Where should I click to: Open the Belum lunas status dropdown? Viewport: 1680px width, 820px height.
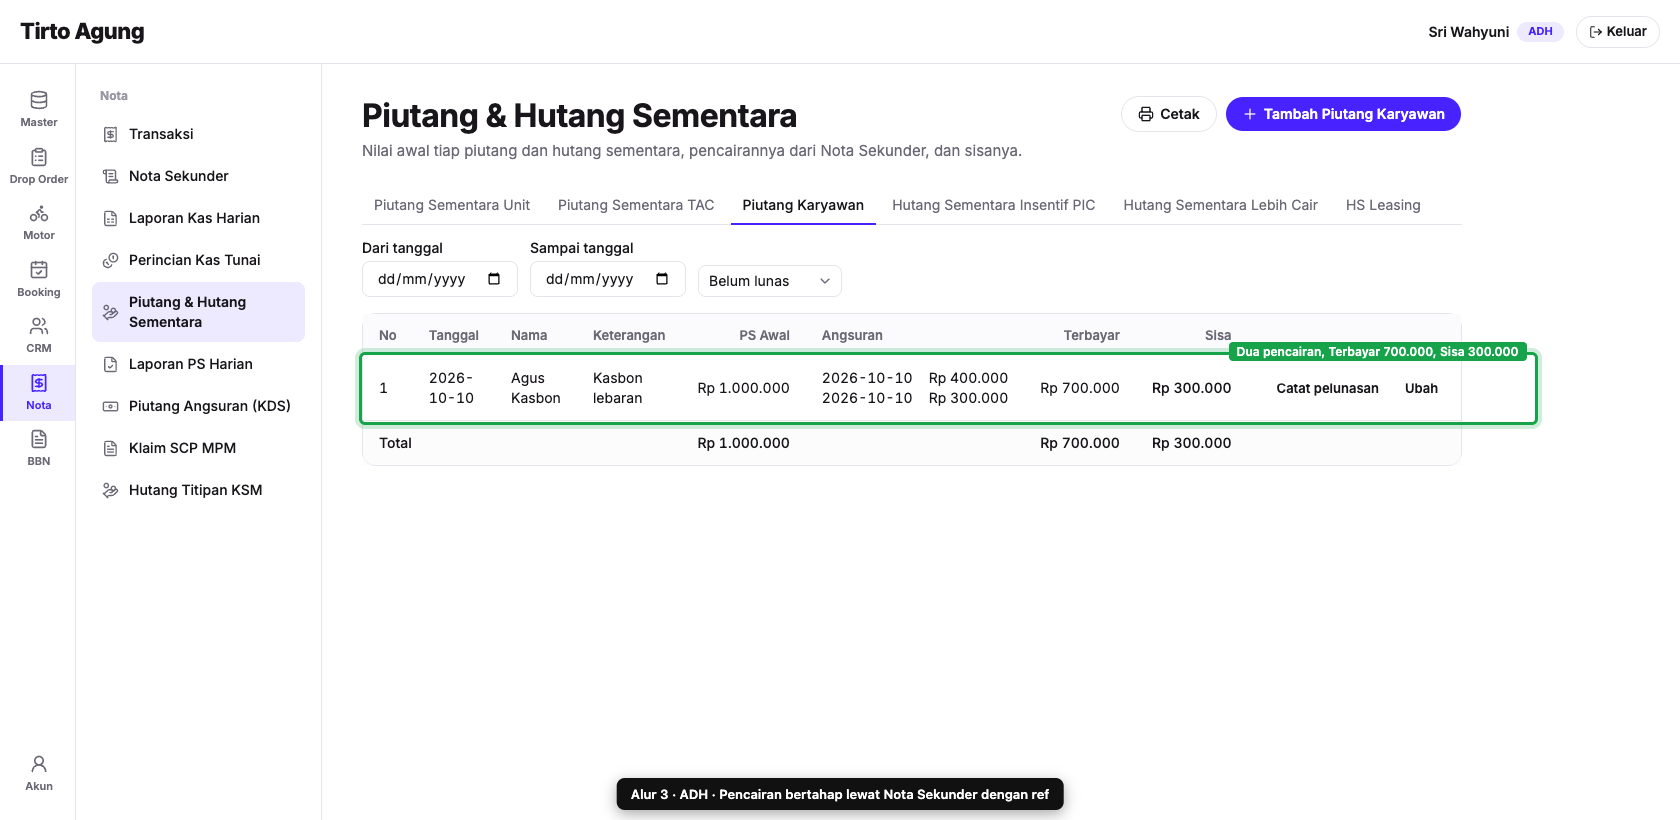769,281
